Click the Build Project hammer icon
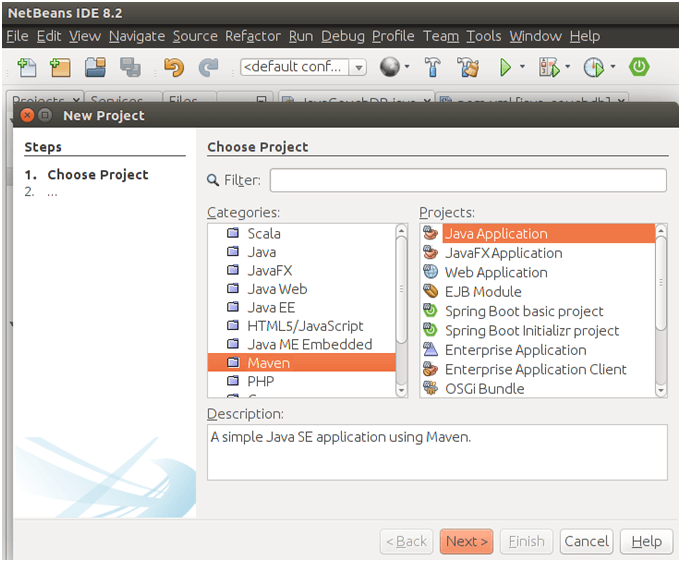The height and width of the screenshot is (562, 681). (x=432, y=67)
